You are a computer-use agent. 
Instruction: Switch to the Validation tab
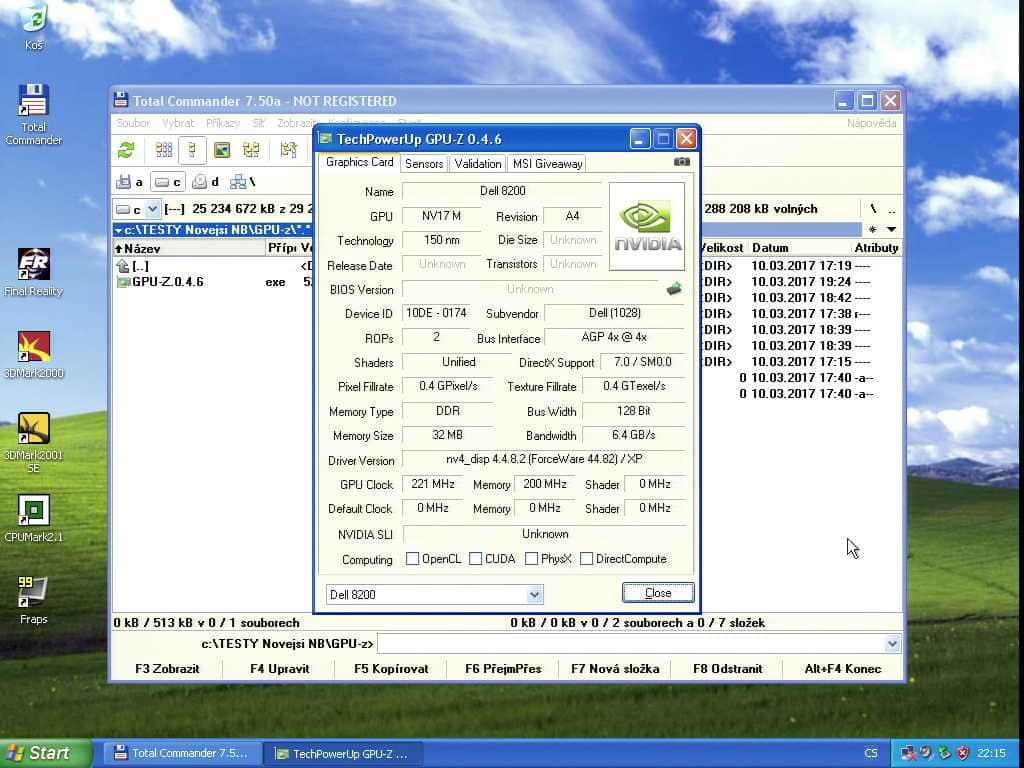(478, 163)
